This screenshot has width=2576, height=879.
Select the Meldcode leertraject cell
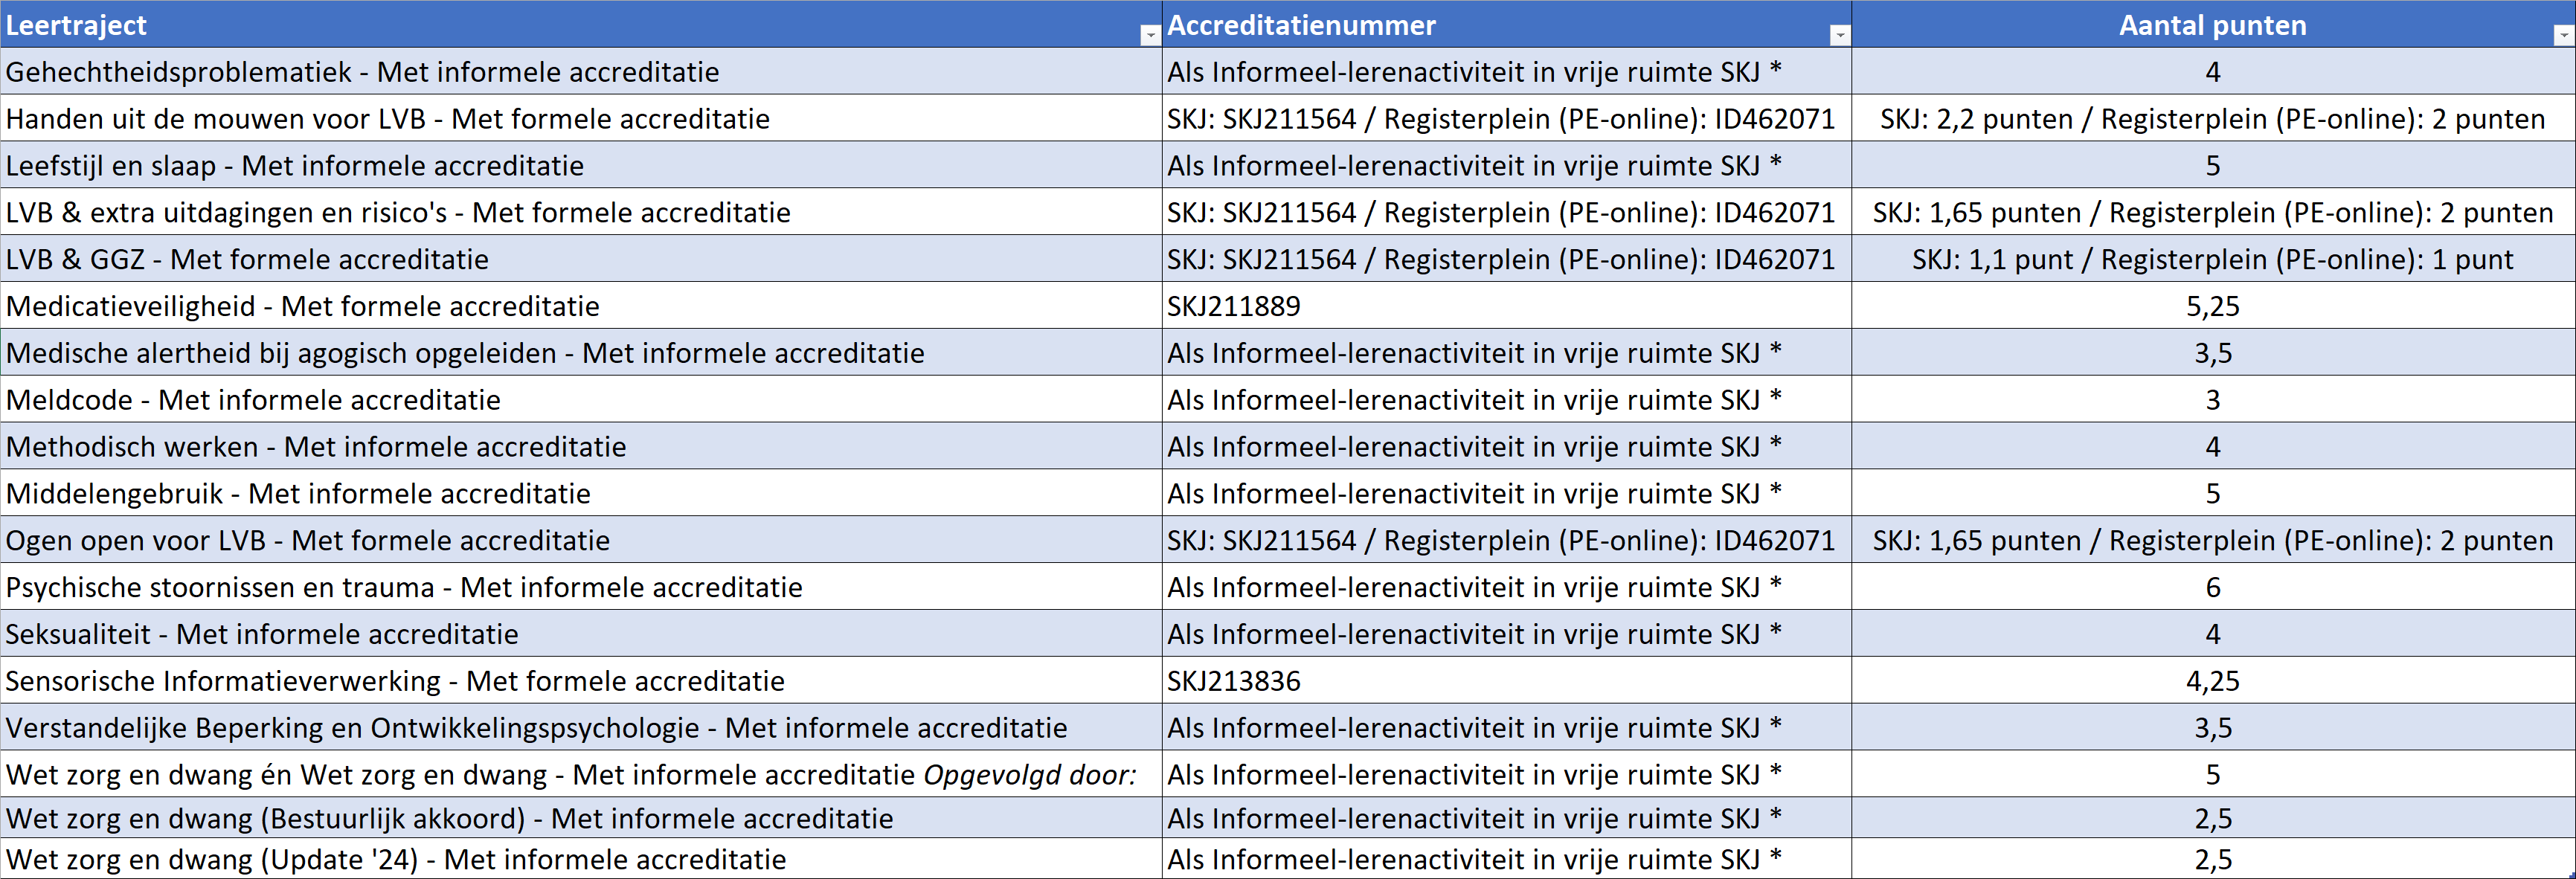tap(581, 400)
